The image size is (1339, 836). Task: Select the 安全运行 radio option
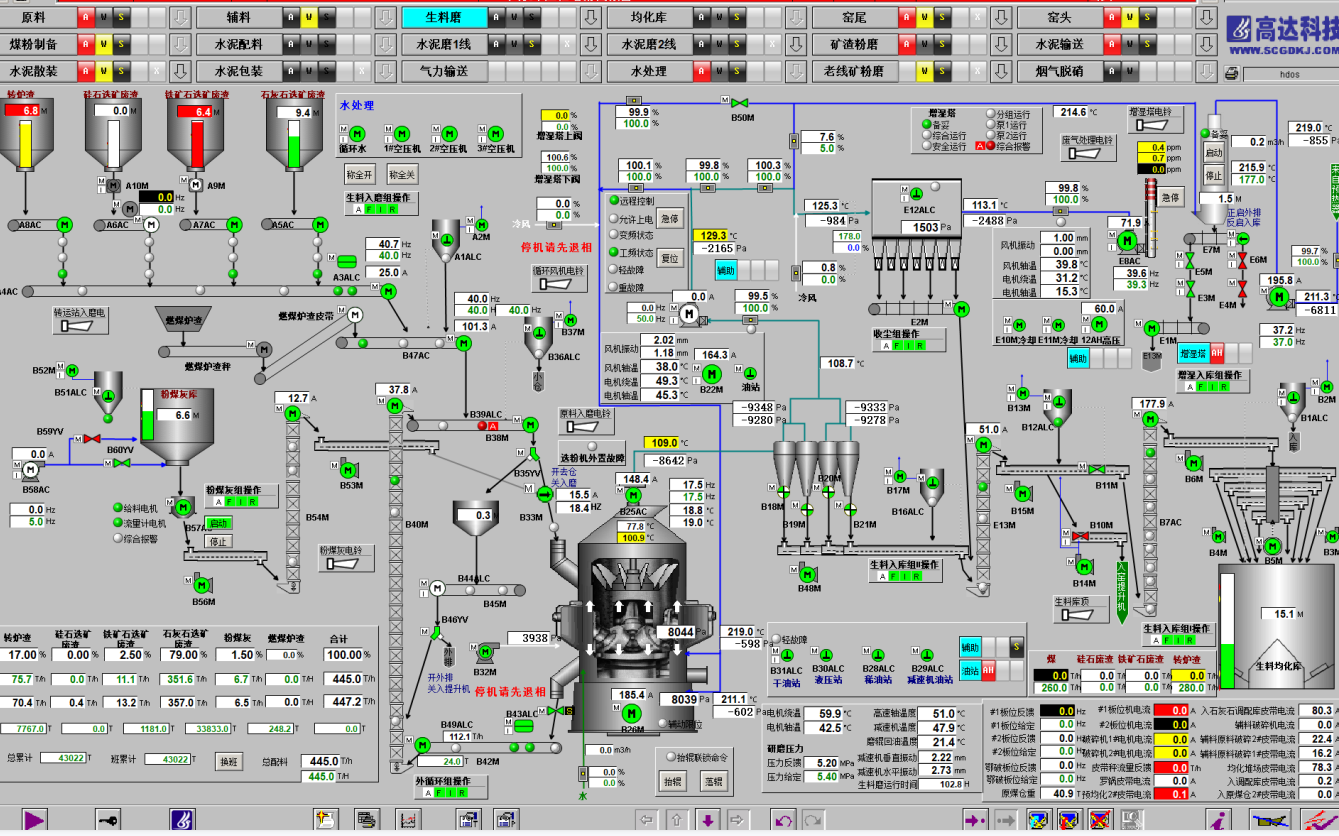click(x=926, y=146)
